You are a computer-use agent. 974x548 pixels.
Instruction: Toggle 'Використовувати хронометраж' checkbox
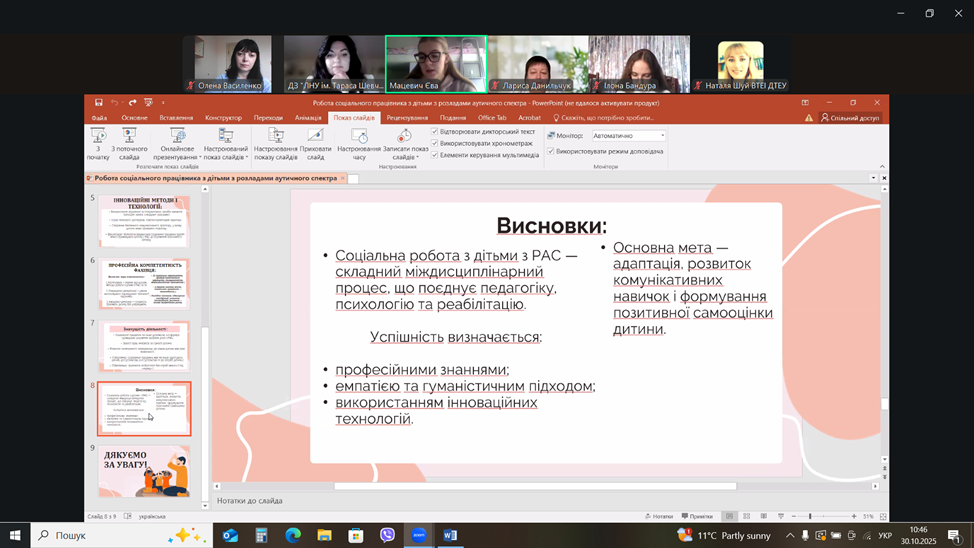435,143
